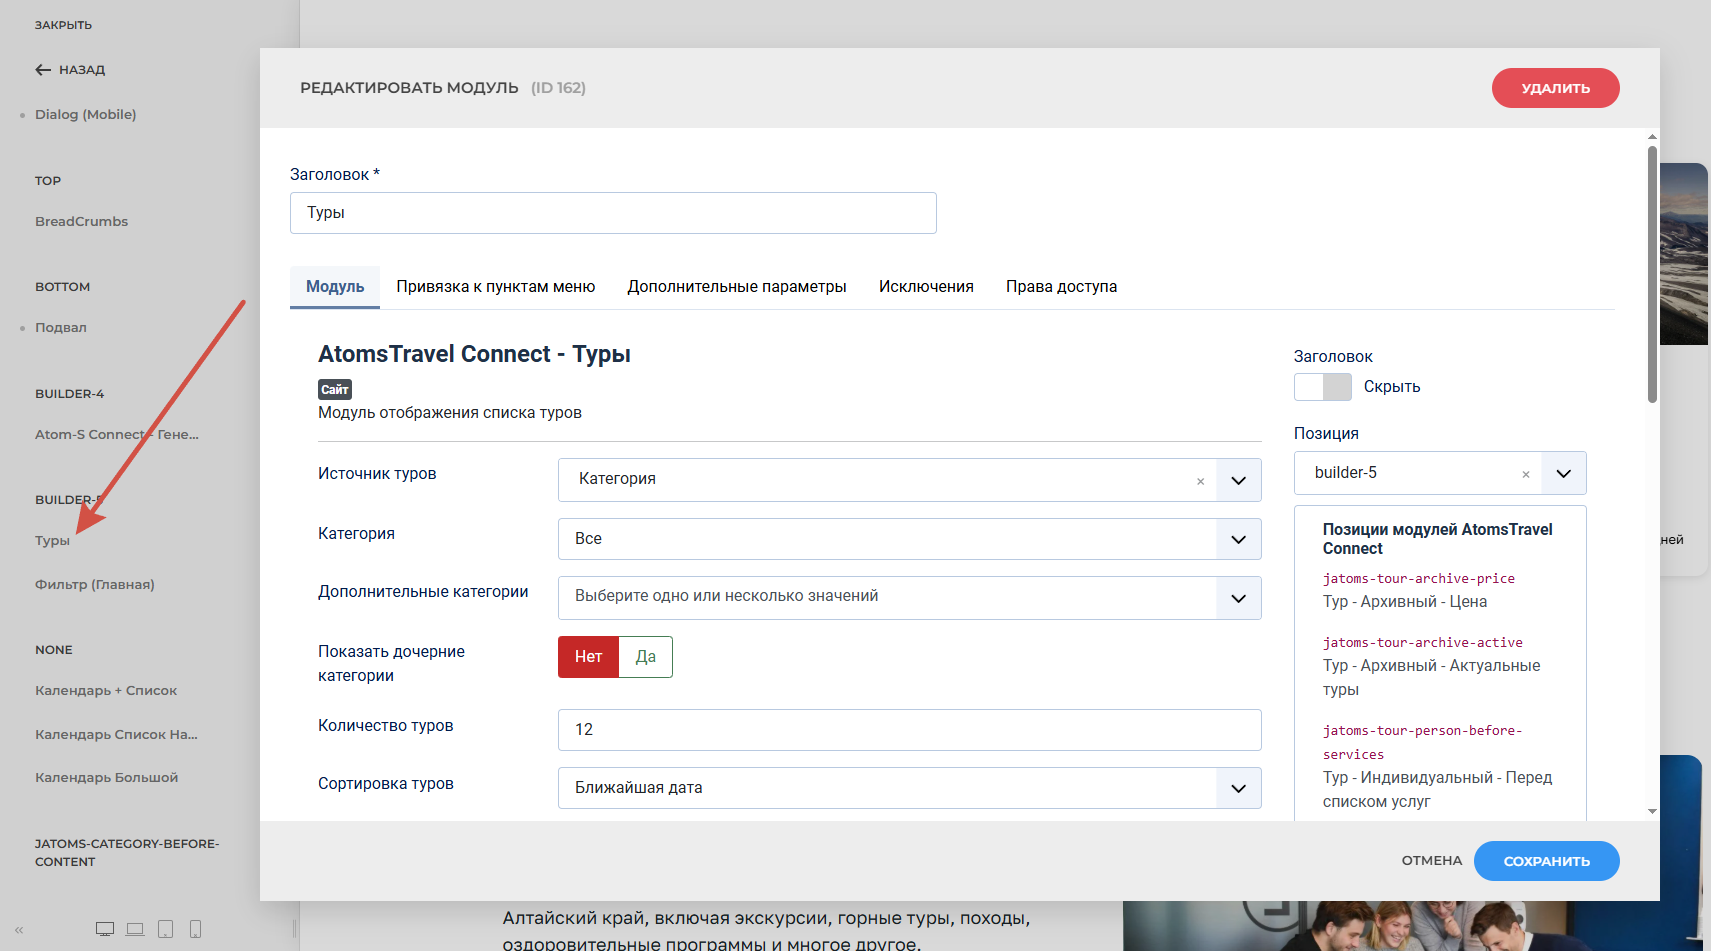Click the scrollbar up arrow in the modal

tap(1652, 137)
